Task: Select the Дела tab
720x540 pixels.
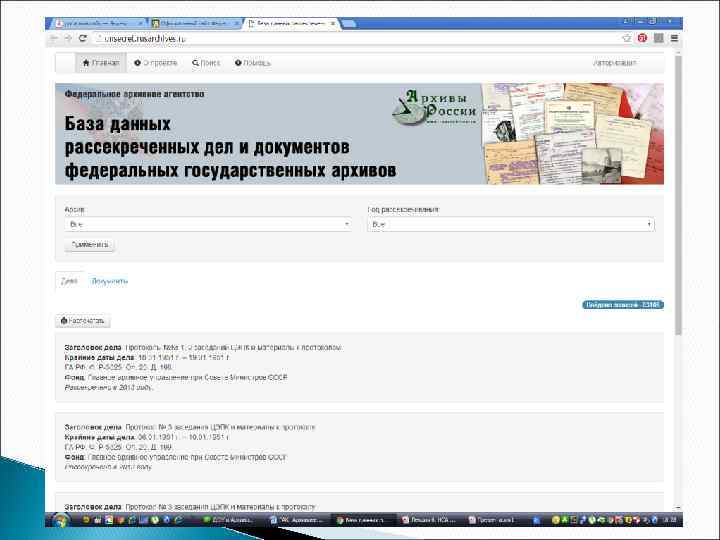Action: [x=69, y=281]
